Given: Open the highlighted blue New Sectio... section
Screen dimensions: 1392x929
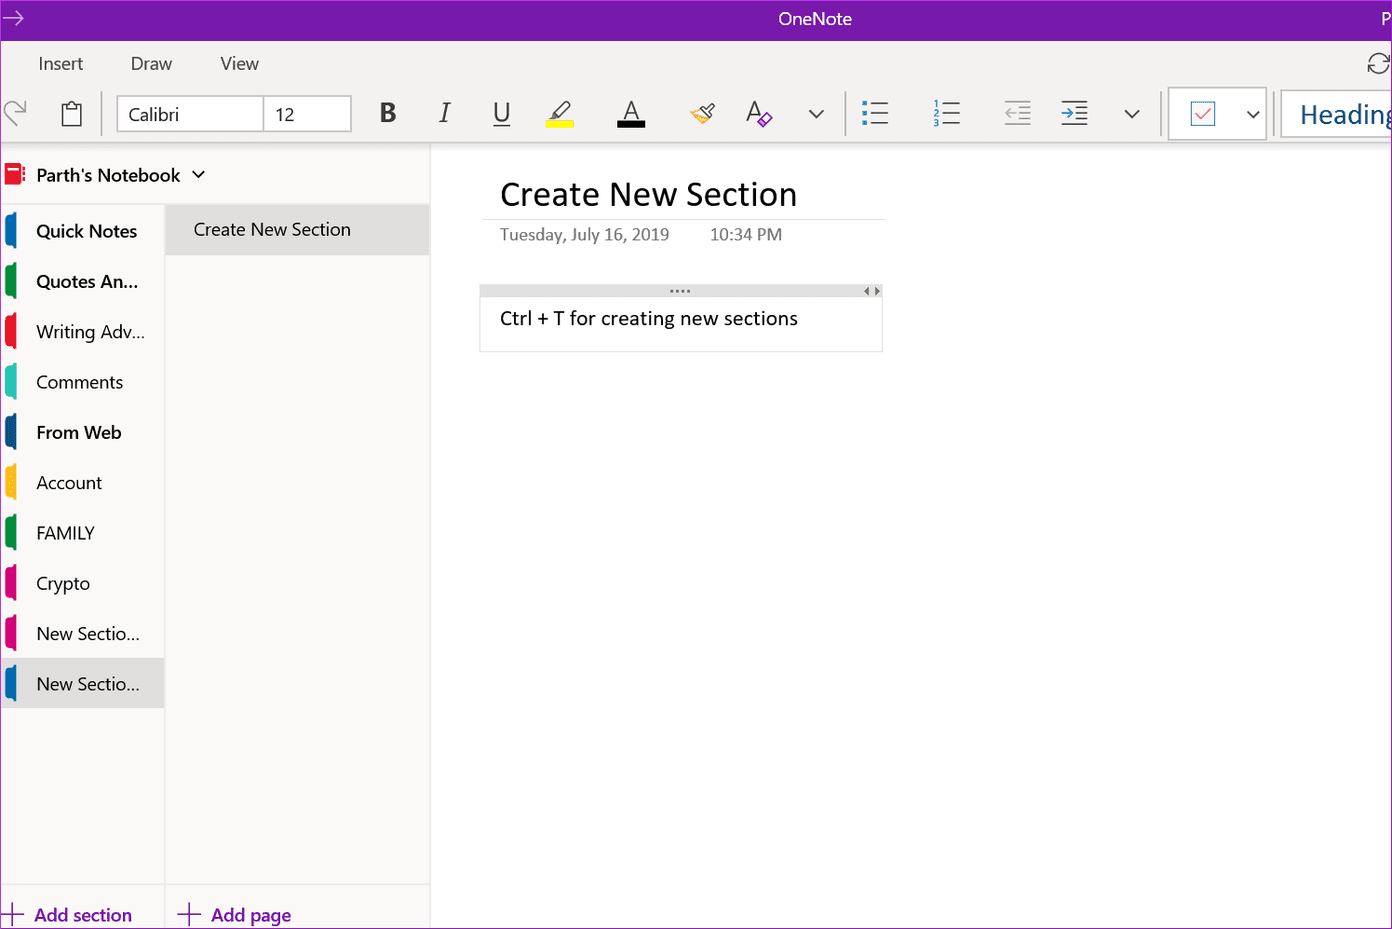Looking at the screenshot, I should [82, 684].
